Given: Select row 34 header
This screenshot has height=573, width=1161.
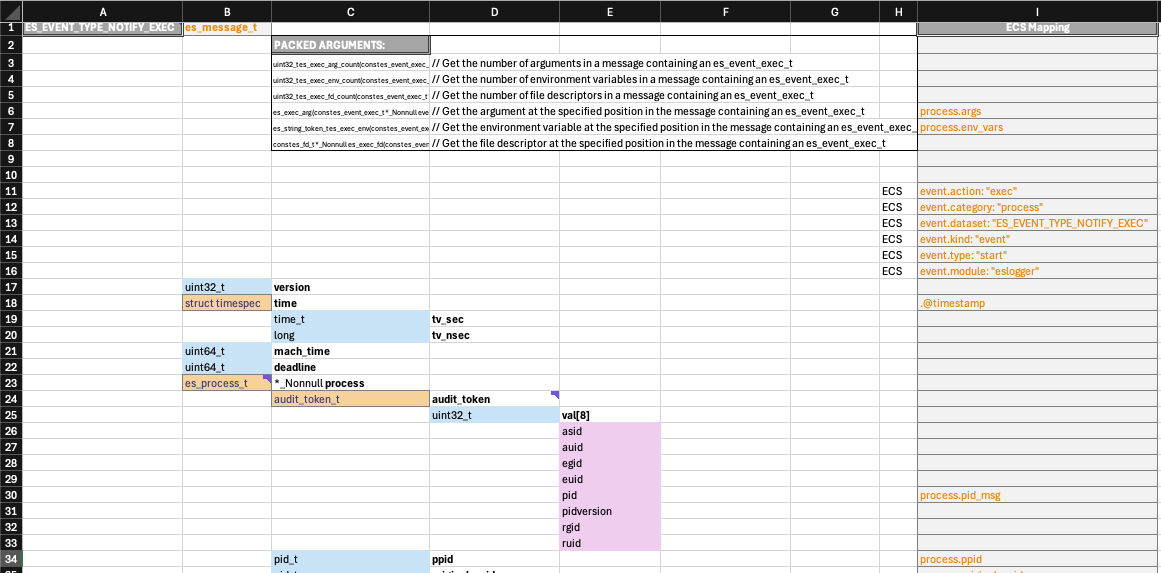Looking at the screenshot, I should (11, 559).
